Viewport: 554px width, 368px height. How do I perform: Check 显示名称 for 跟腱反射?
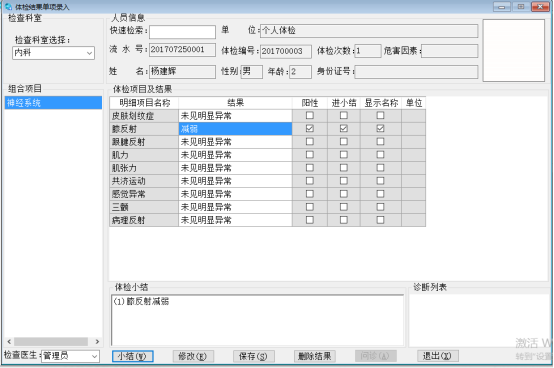(x=380, y=142)
